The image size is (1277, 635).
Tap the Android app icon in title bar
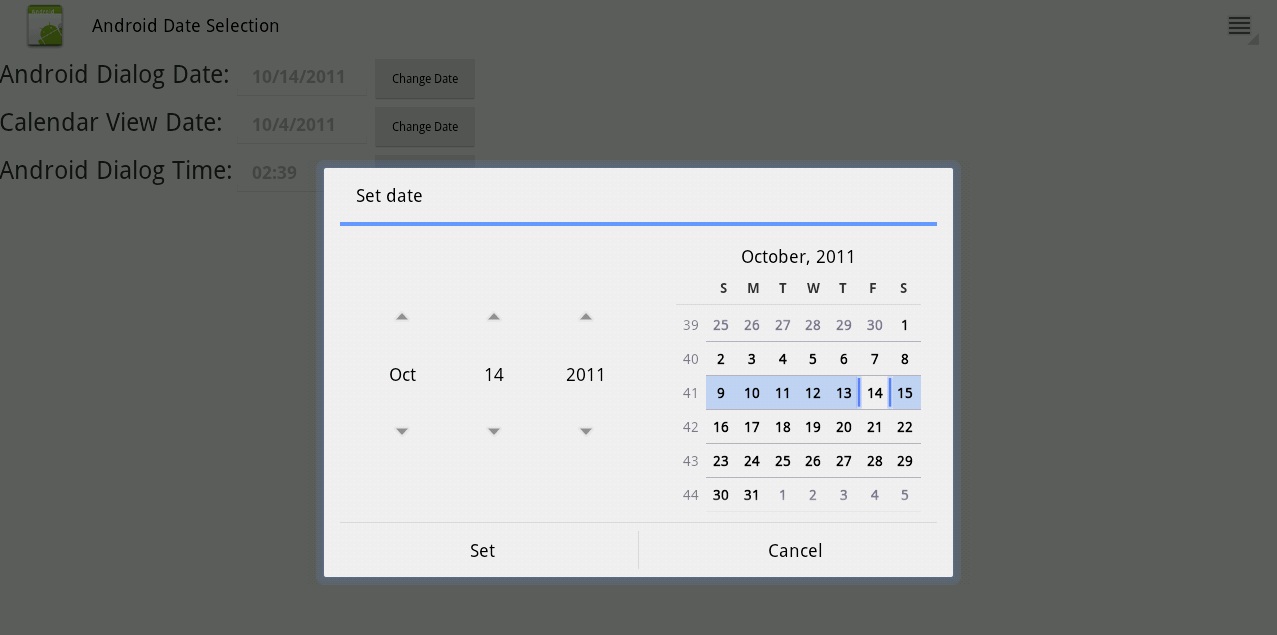point(44,25)
